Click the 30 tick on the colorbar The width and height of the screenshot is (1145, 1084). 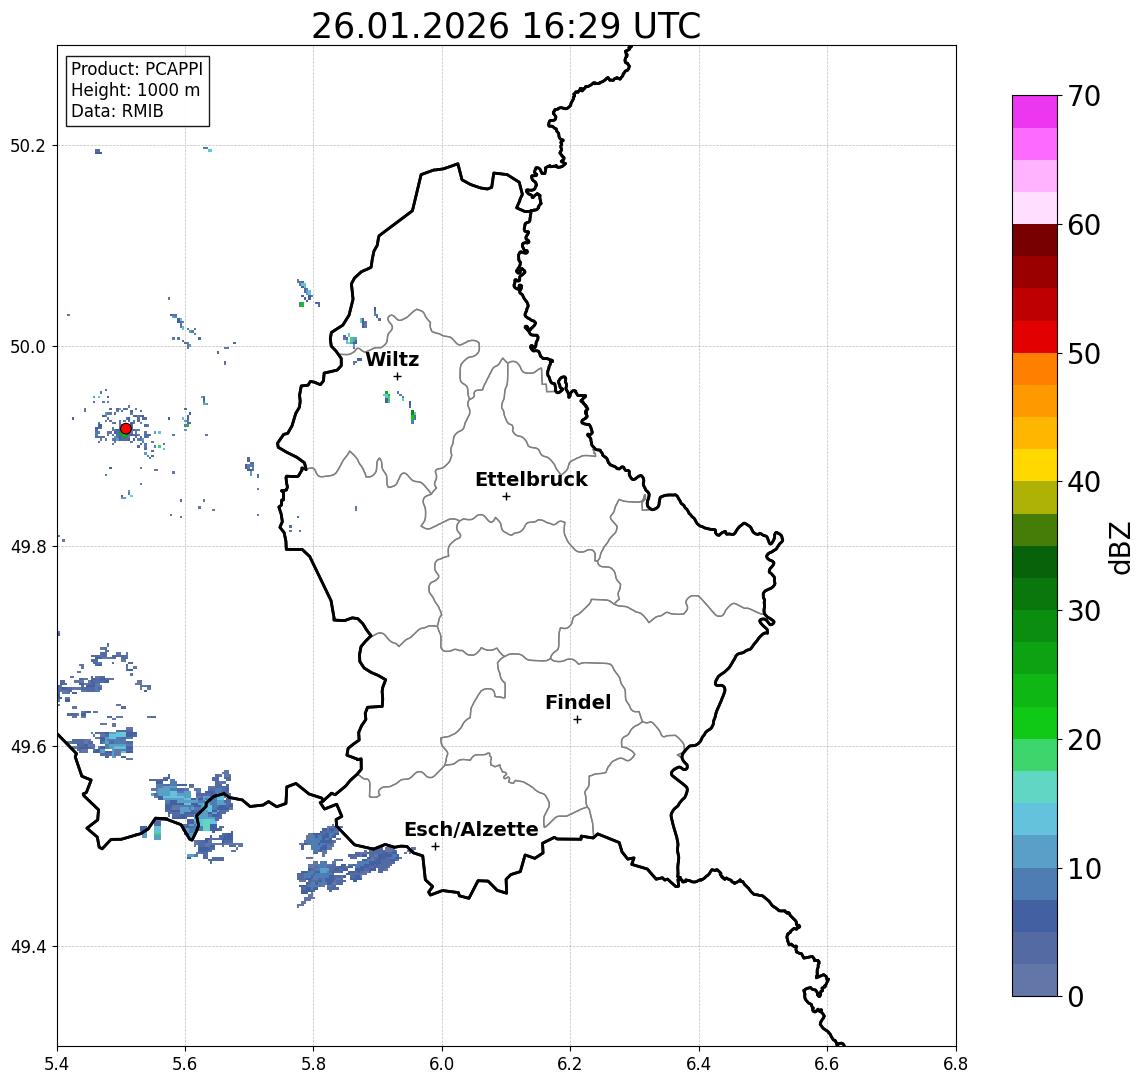coord(1083,611)
